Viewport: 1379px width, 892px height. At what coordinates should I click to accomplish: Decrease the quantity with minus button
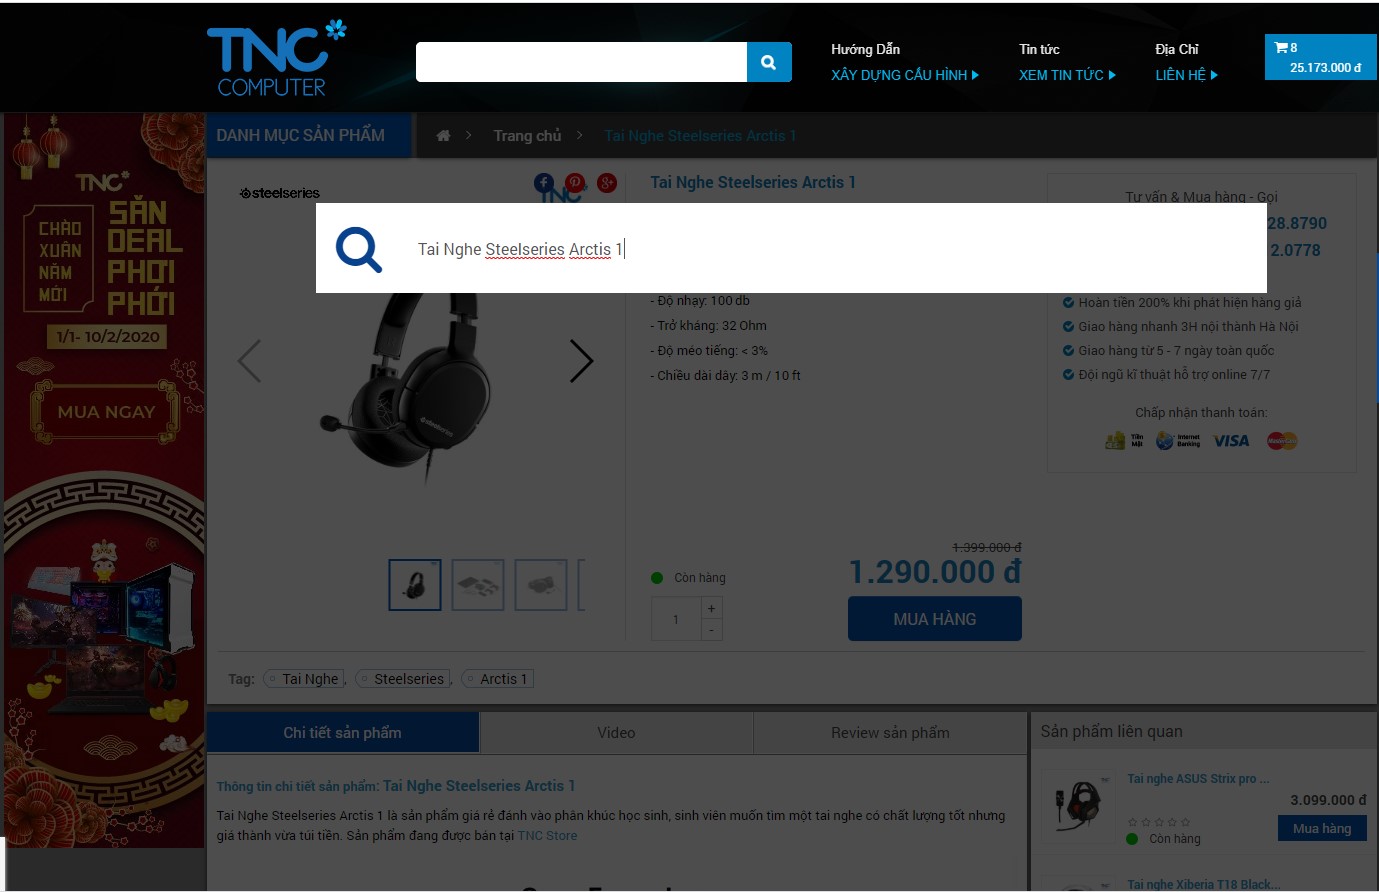coord(711,630)
